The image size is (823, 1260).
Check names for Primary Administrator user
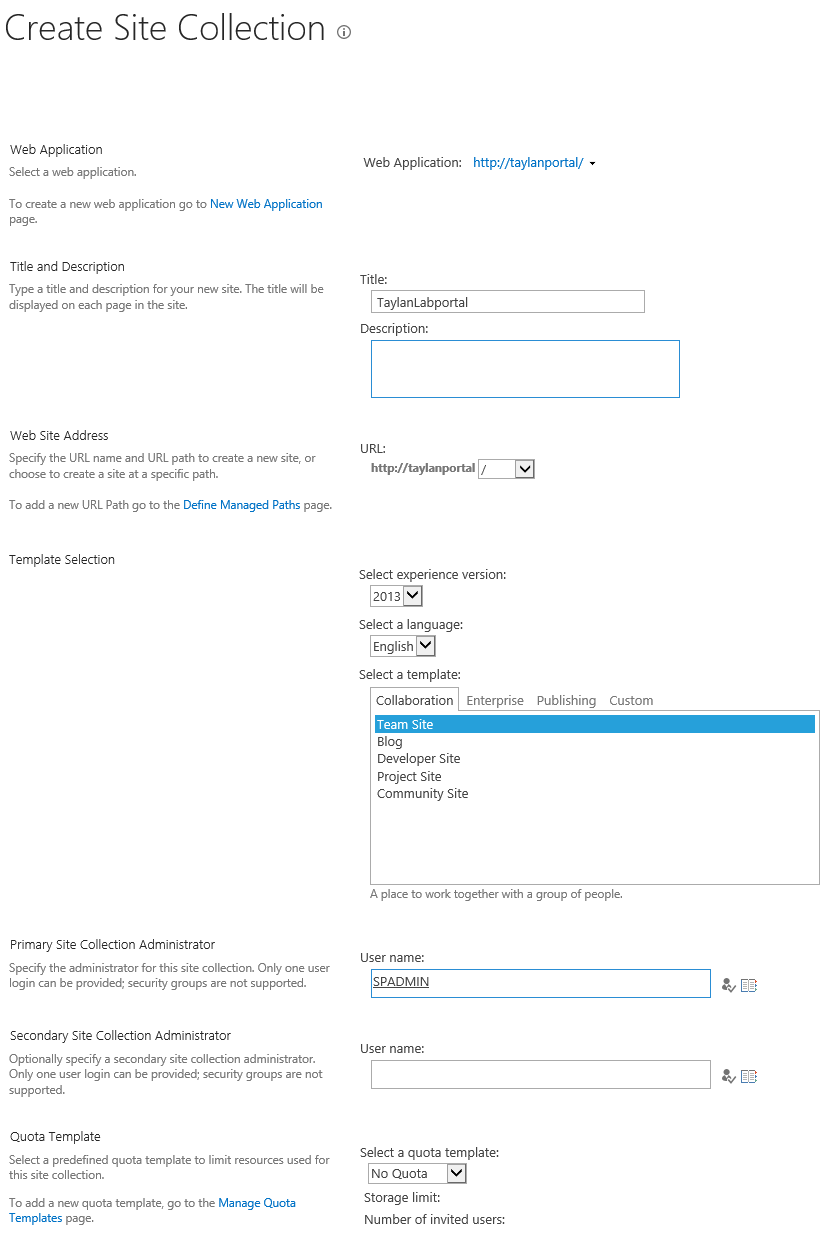click(728, 985)
